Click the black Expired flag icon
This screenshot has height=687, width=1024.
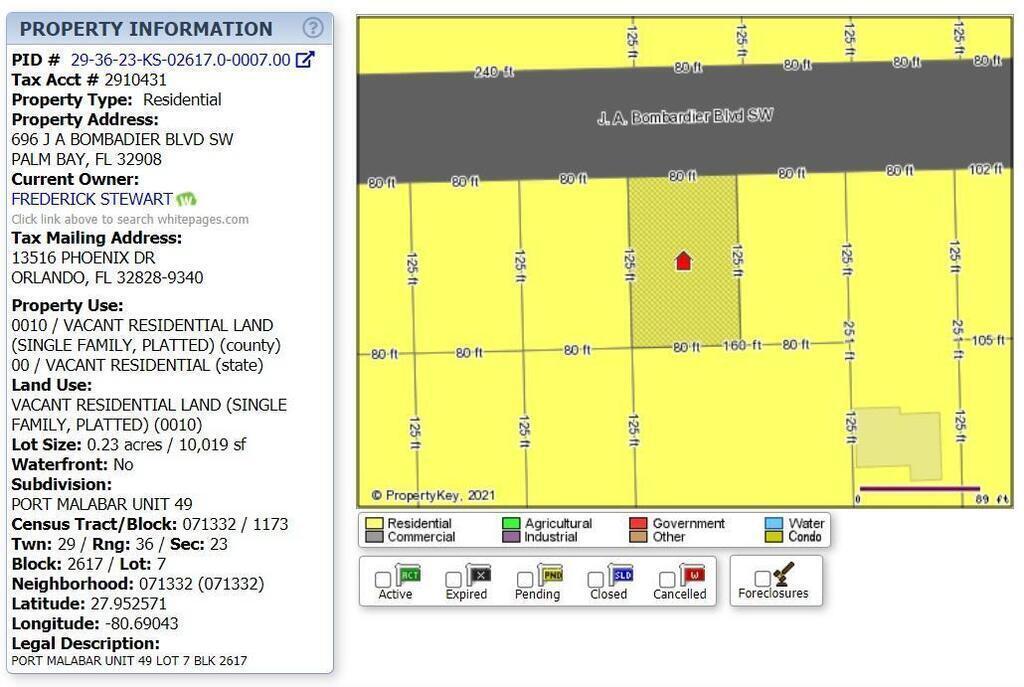(479, 574)
